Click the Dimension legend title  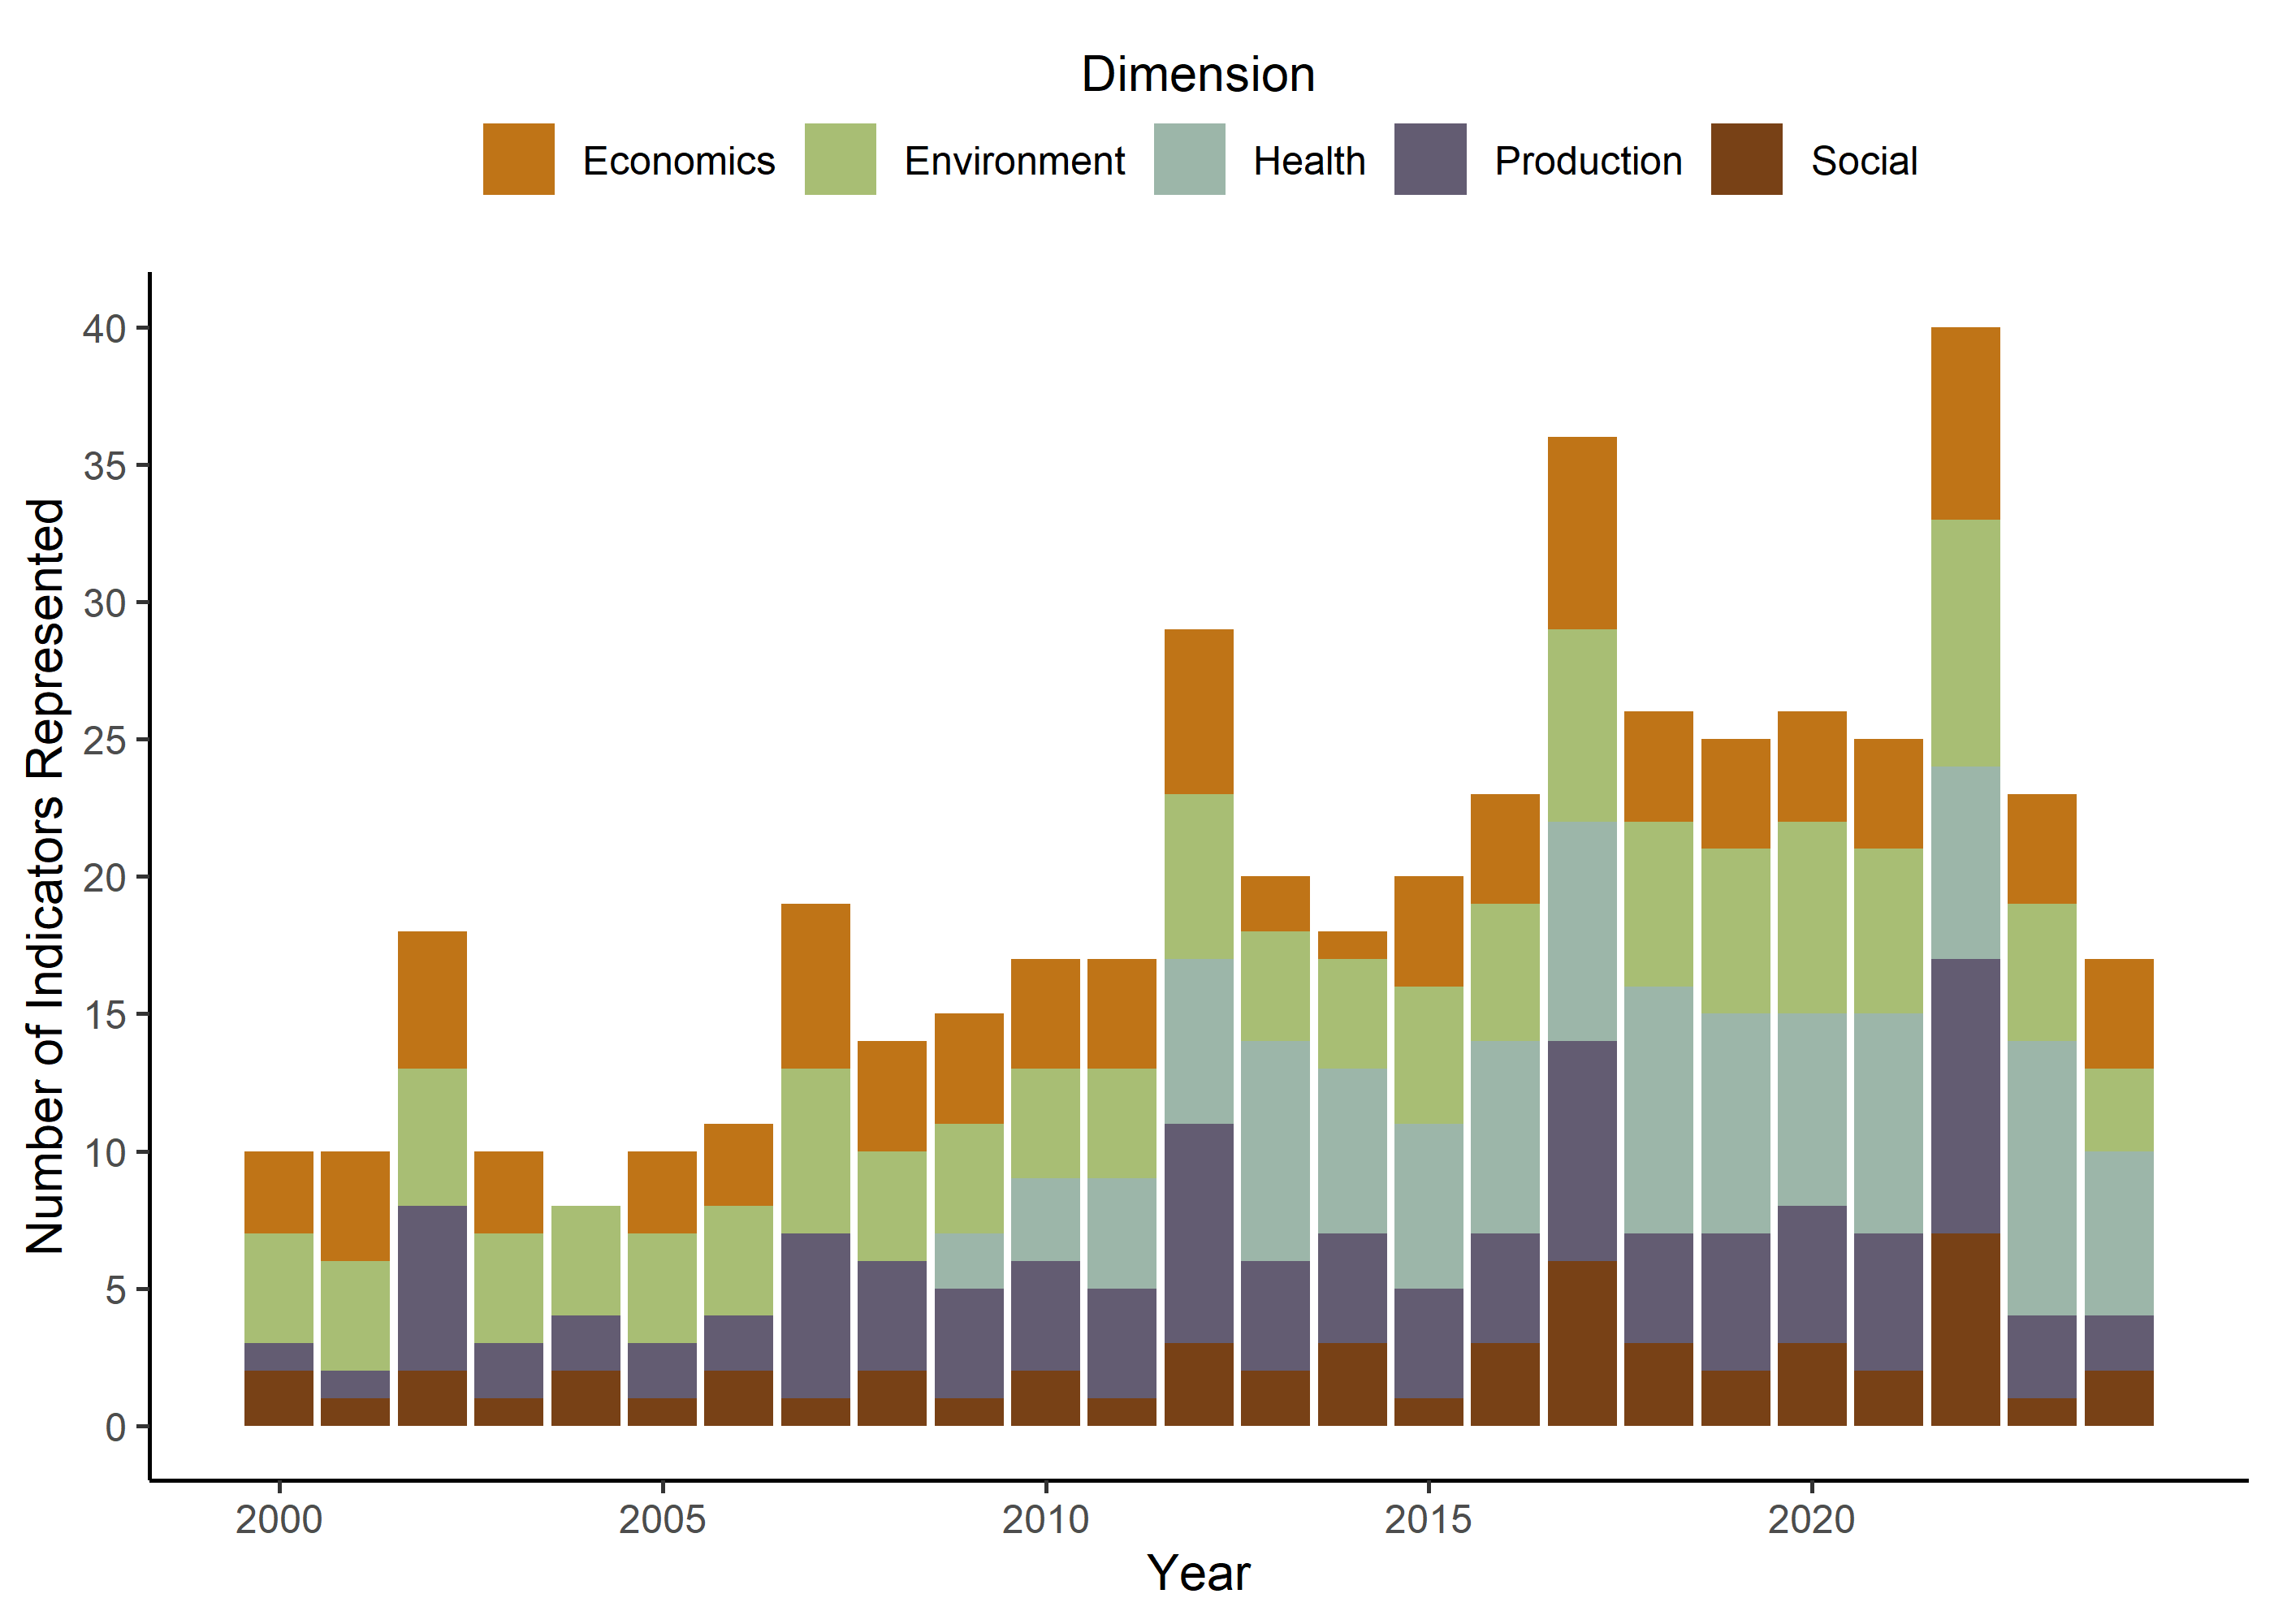1197,75
